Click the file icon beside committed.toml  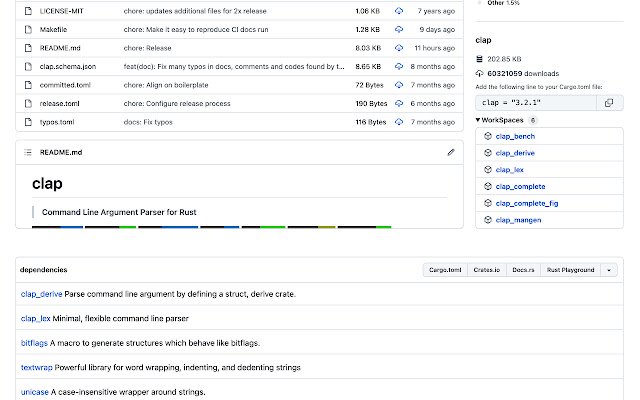(28, 85)
